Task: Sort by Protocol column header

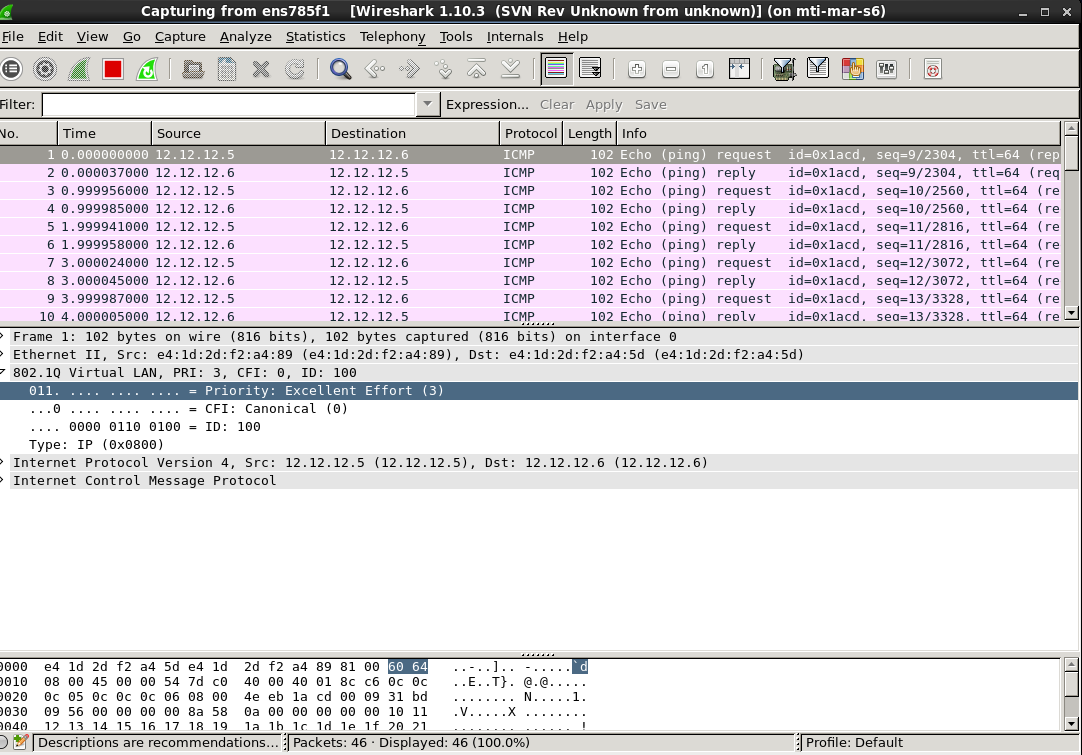Action: (531, 133)
